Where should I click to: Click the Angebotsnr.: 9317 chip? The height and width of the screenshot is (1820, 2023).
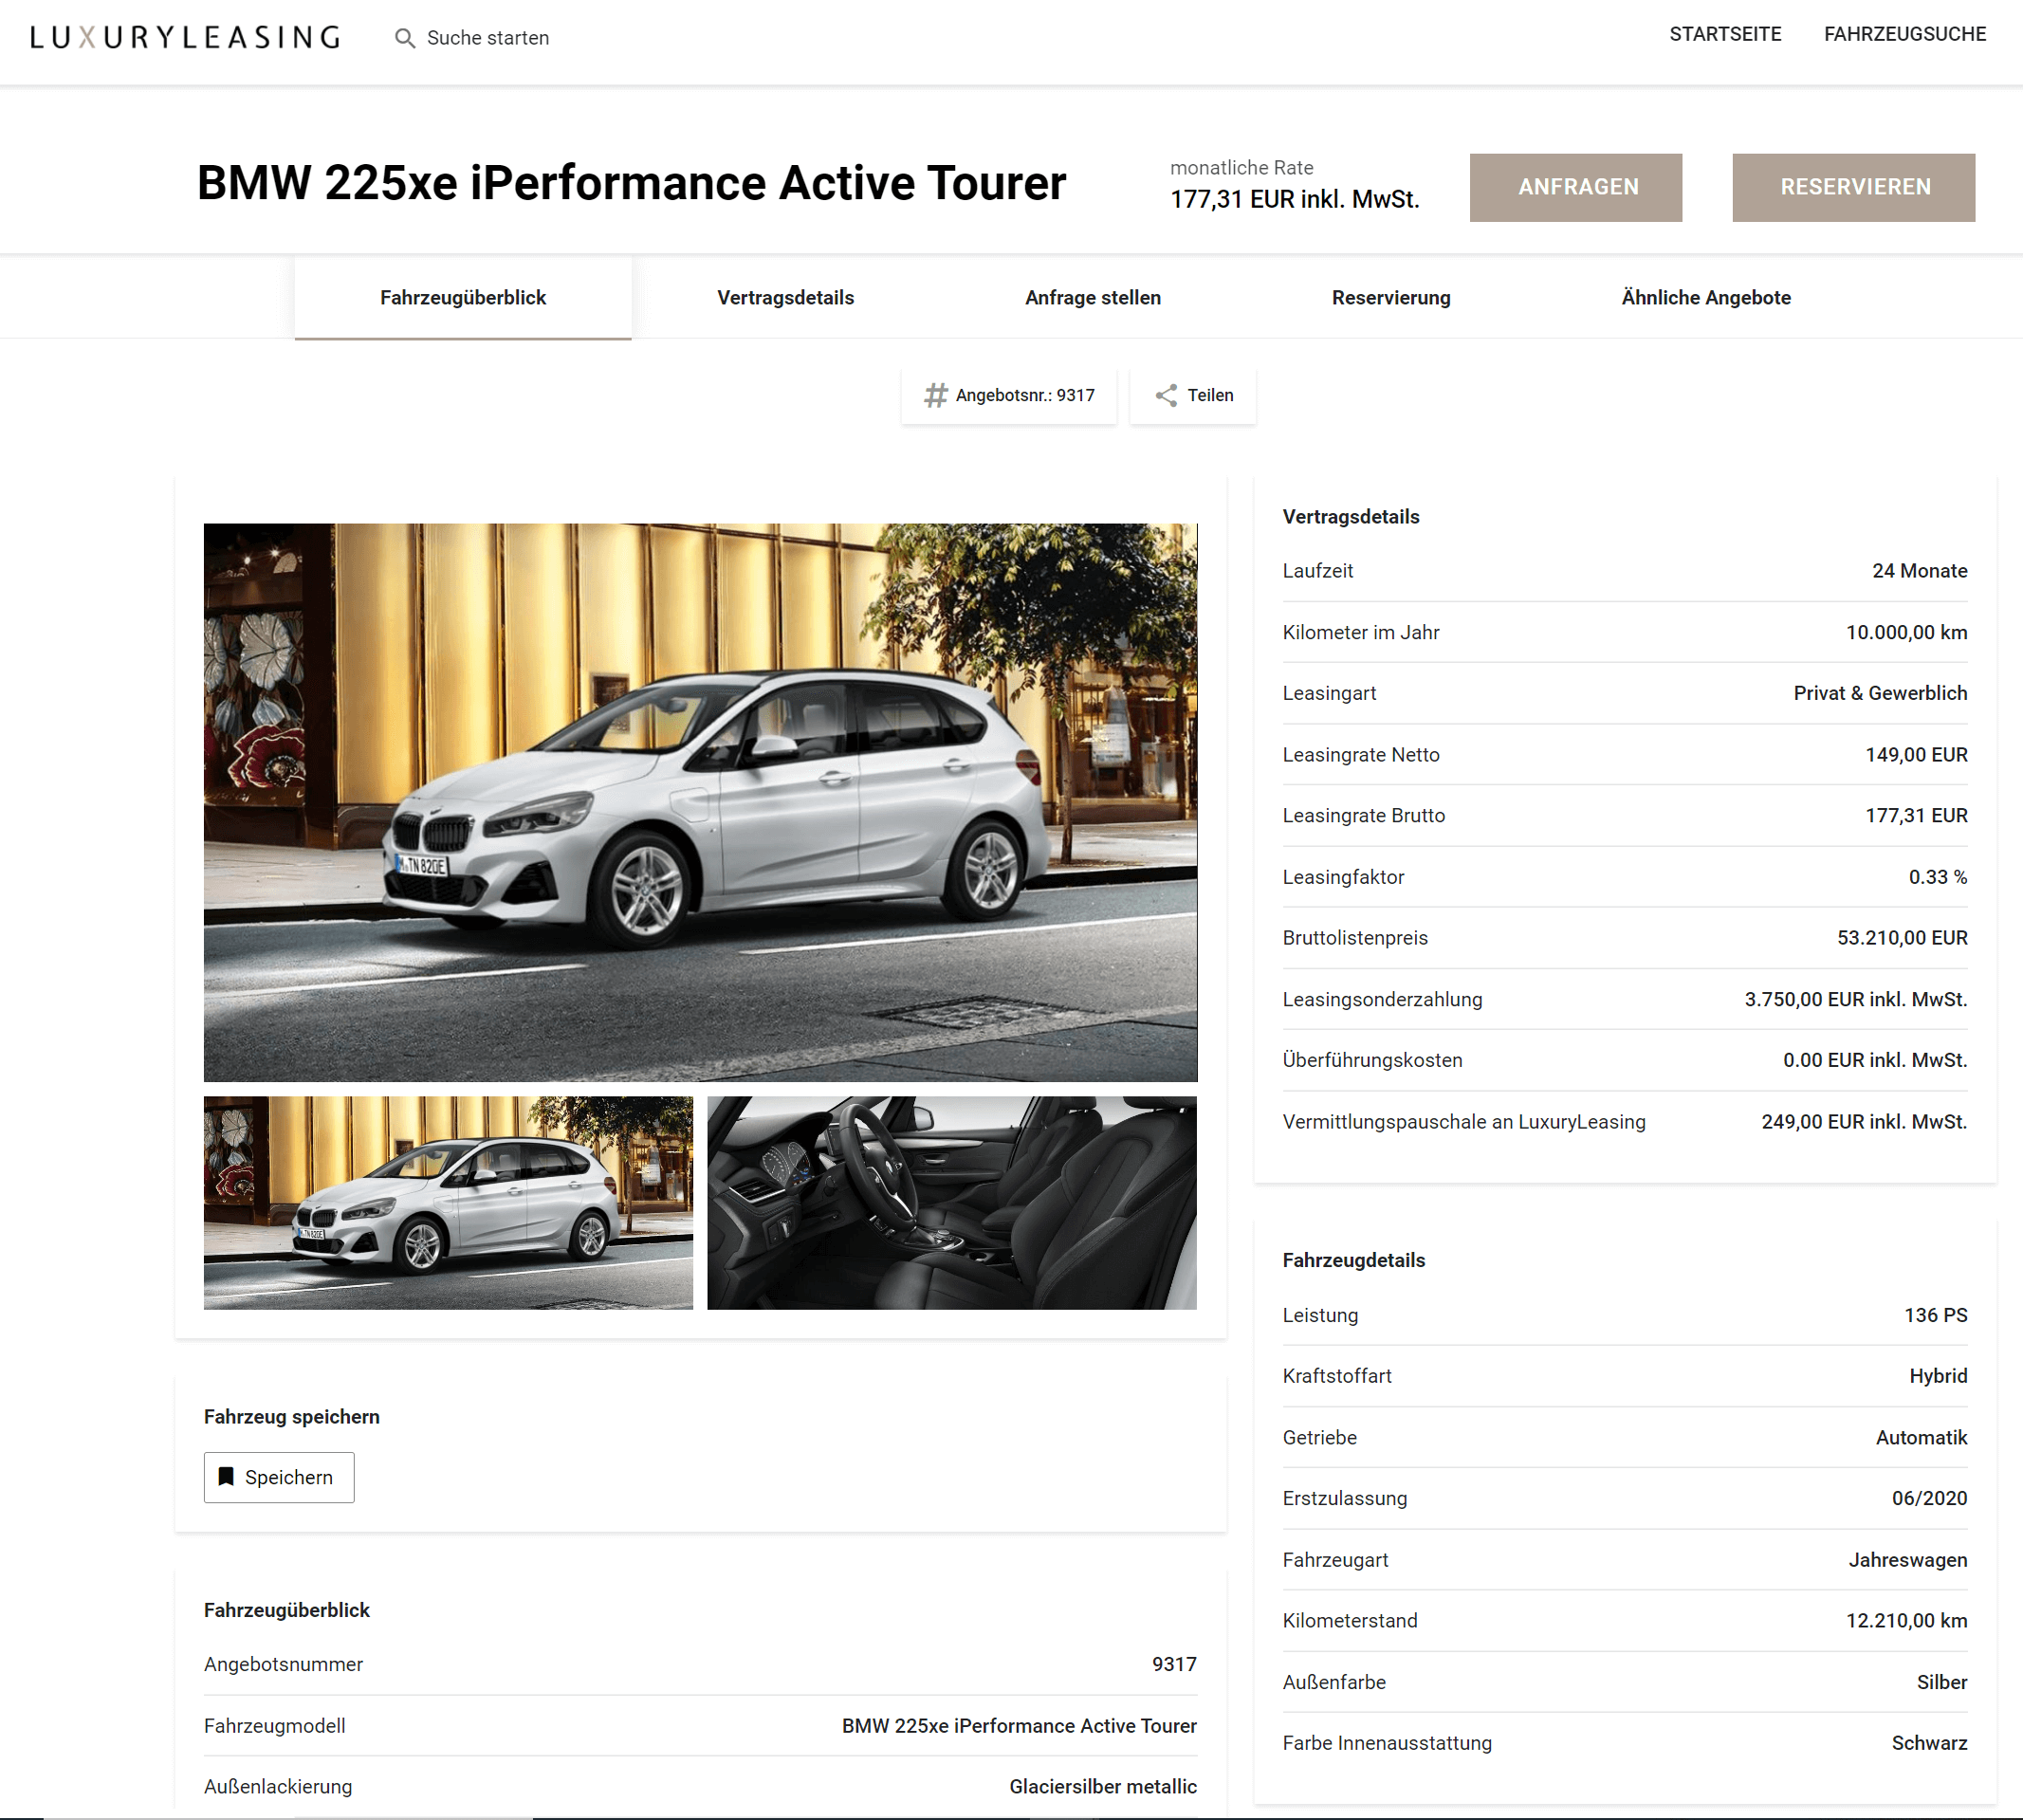pyautogui.click(x=1008, y=395)
